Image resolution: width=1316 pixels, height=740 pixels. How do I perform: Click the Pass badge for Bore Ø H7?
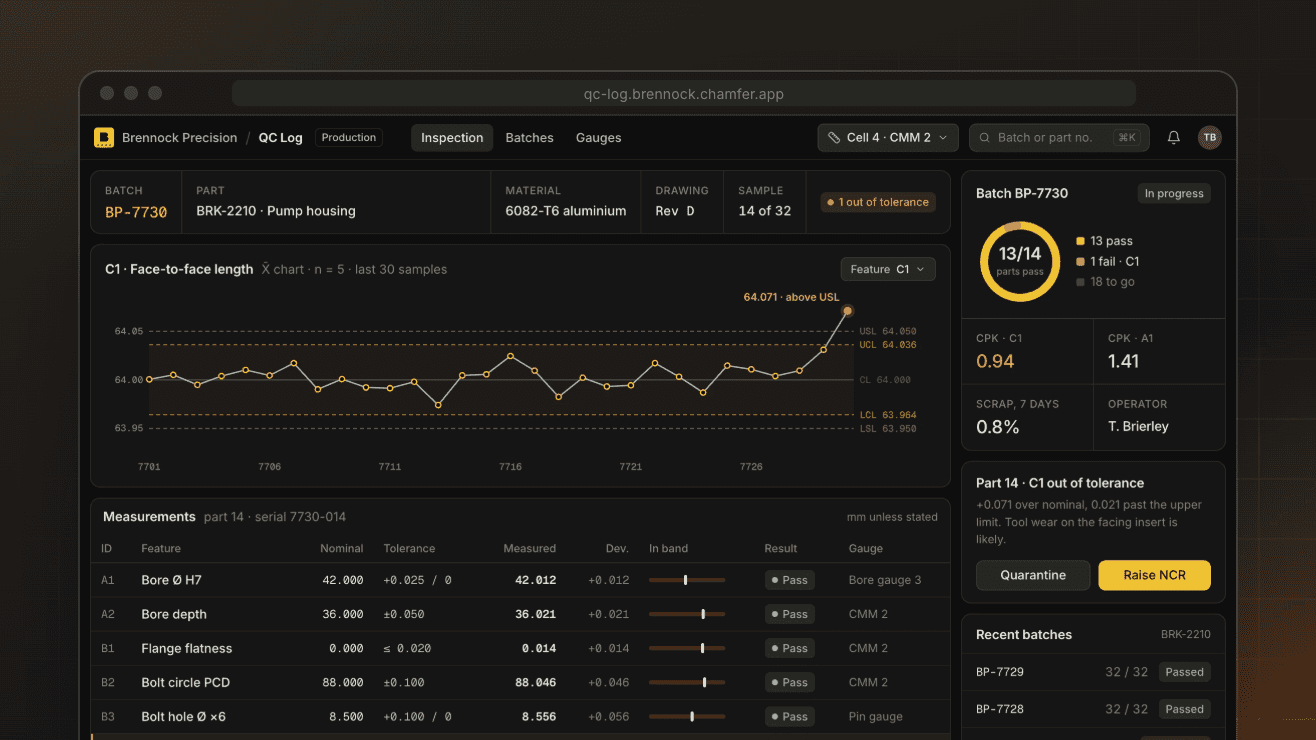(x=790, y=580)
